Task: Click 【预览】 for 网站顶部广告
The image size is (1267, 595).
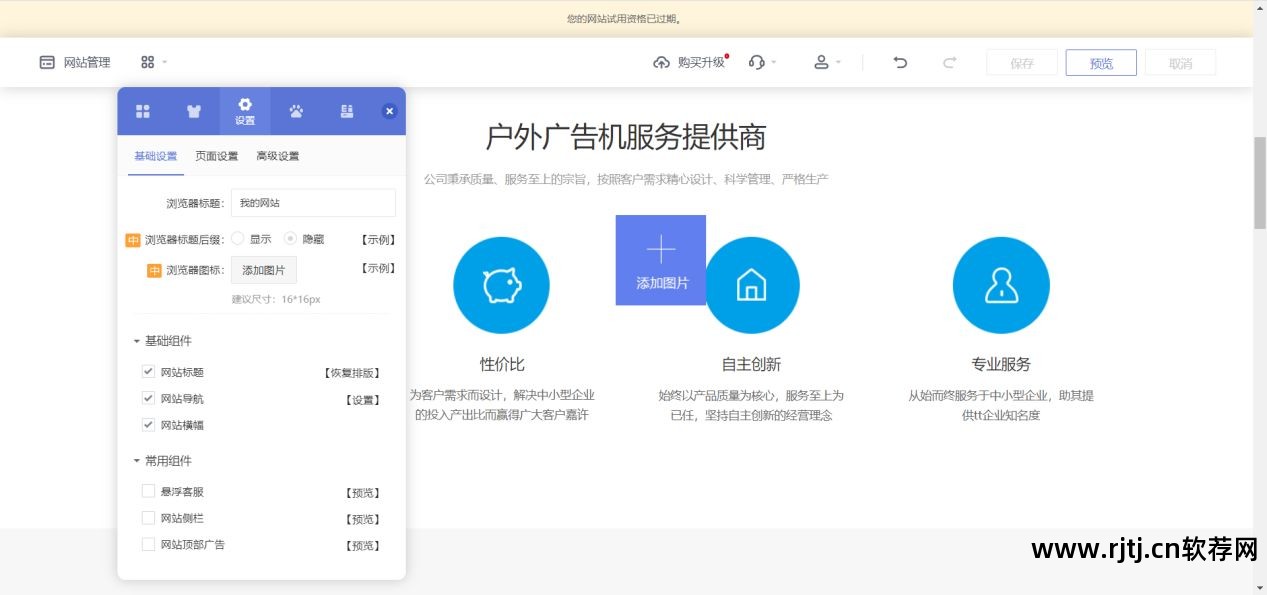Action: pos(362,545)
